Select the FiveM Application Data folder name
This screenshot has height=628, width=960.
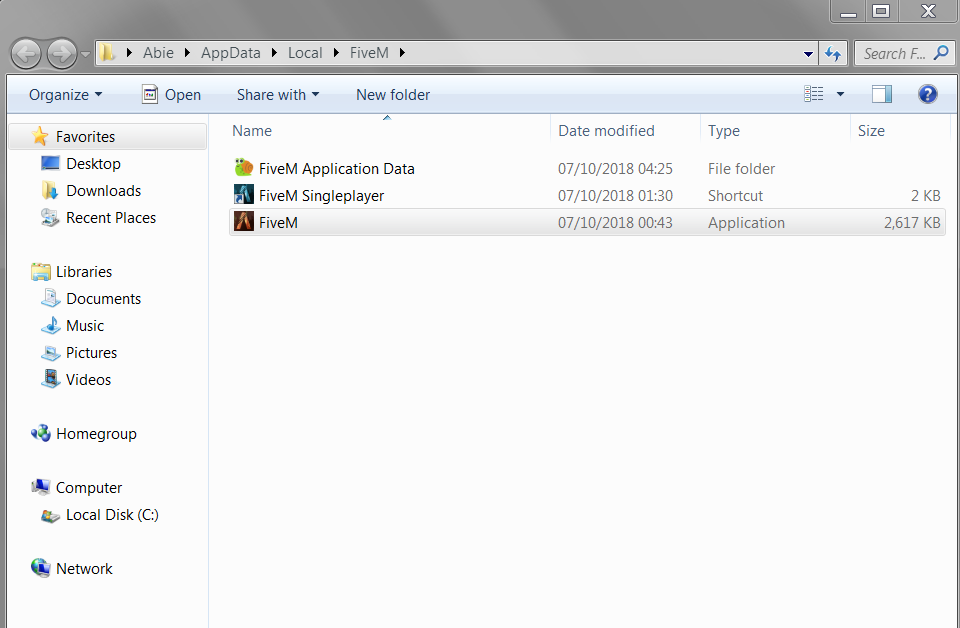337,169
